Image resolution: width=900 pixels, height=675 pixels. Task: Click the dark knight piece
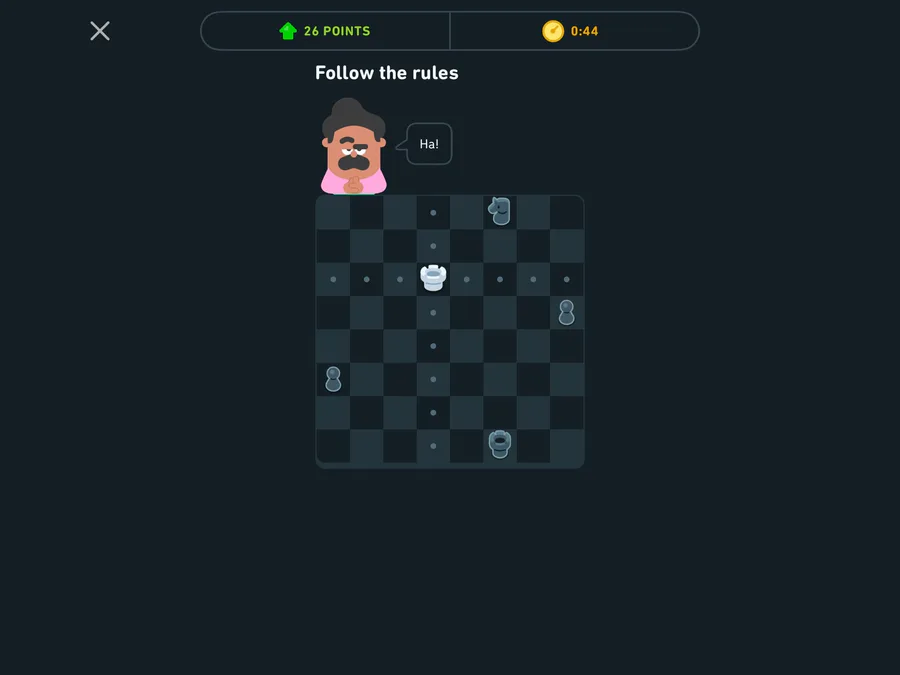(499, 211)
